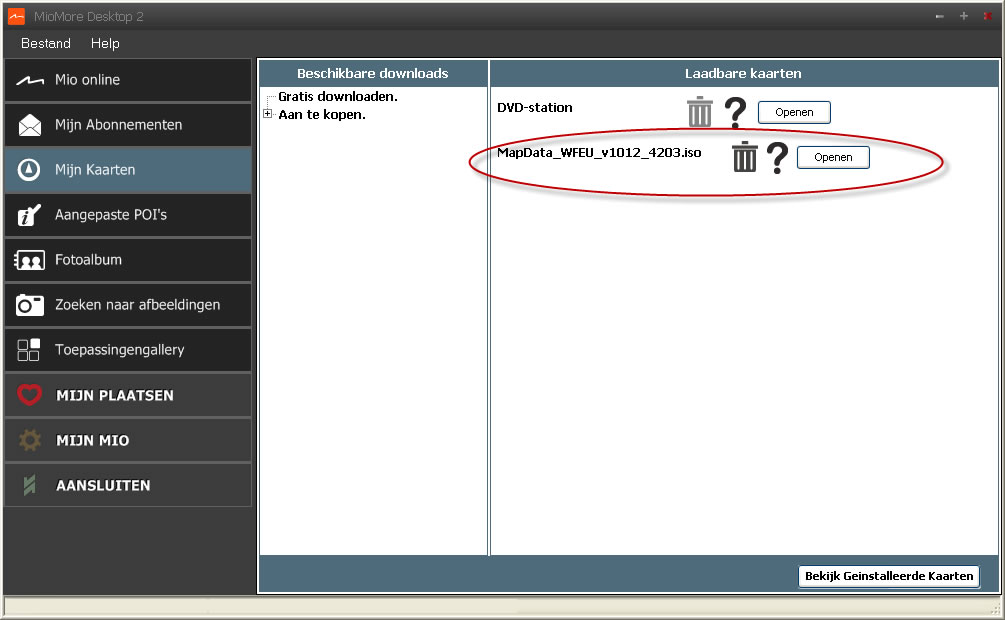
Task: Click the MIJN MIO gear icon
Action: pos(29,440)
